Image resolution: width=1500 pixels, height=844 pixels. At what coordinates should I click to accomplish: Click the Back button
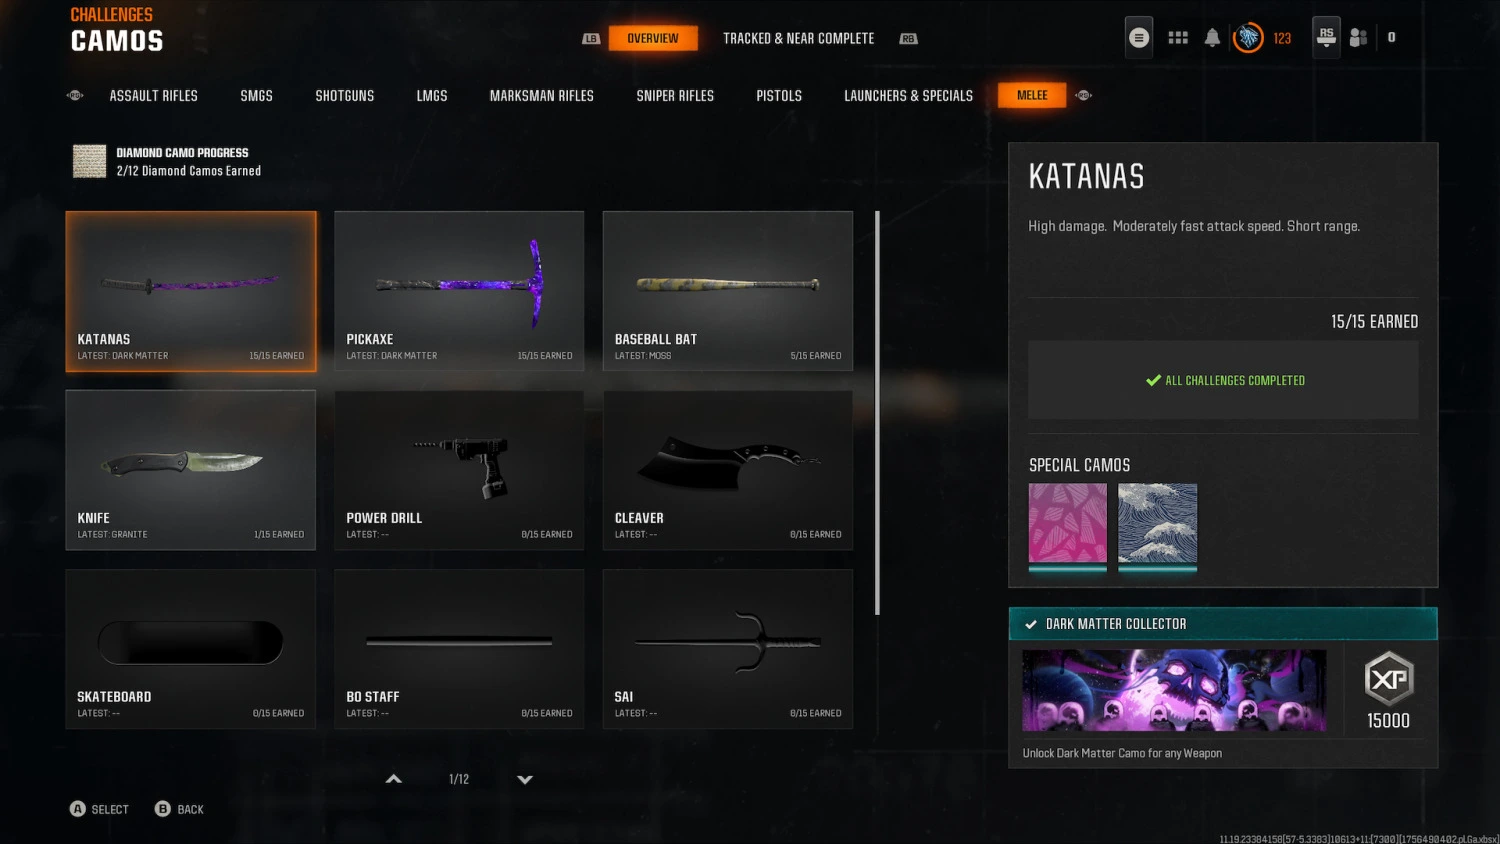[179, 809]
